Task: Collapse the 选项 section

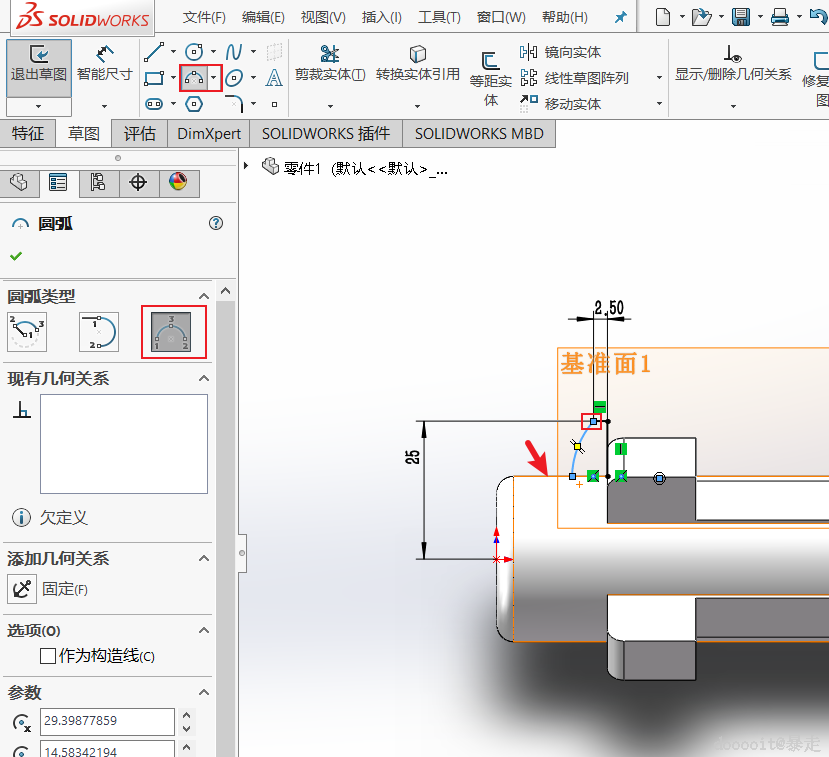Action: click(204, 630)
